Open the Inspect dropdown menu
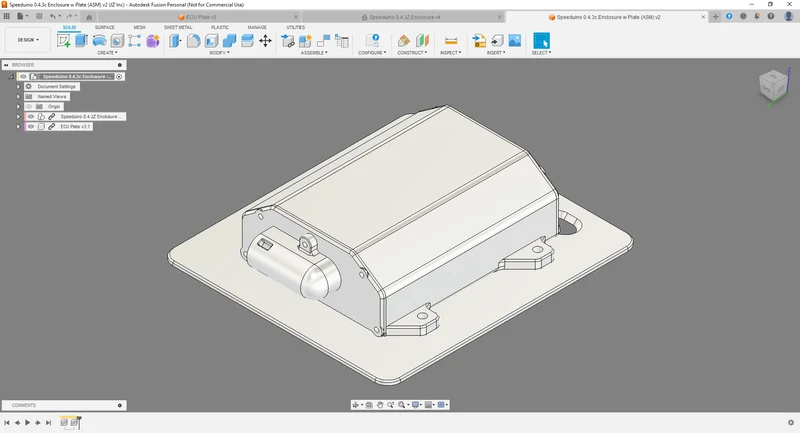The height and width of the screenshot is (433, 800). point(451,53)
